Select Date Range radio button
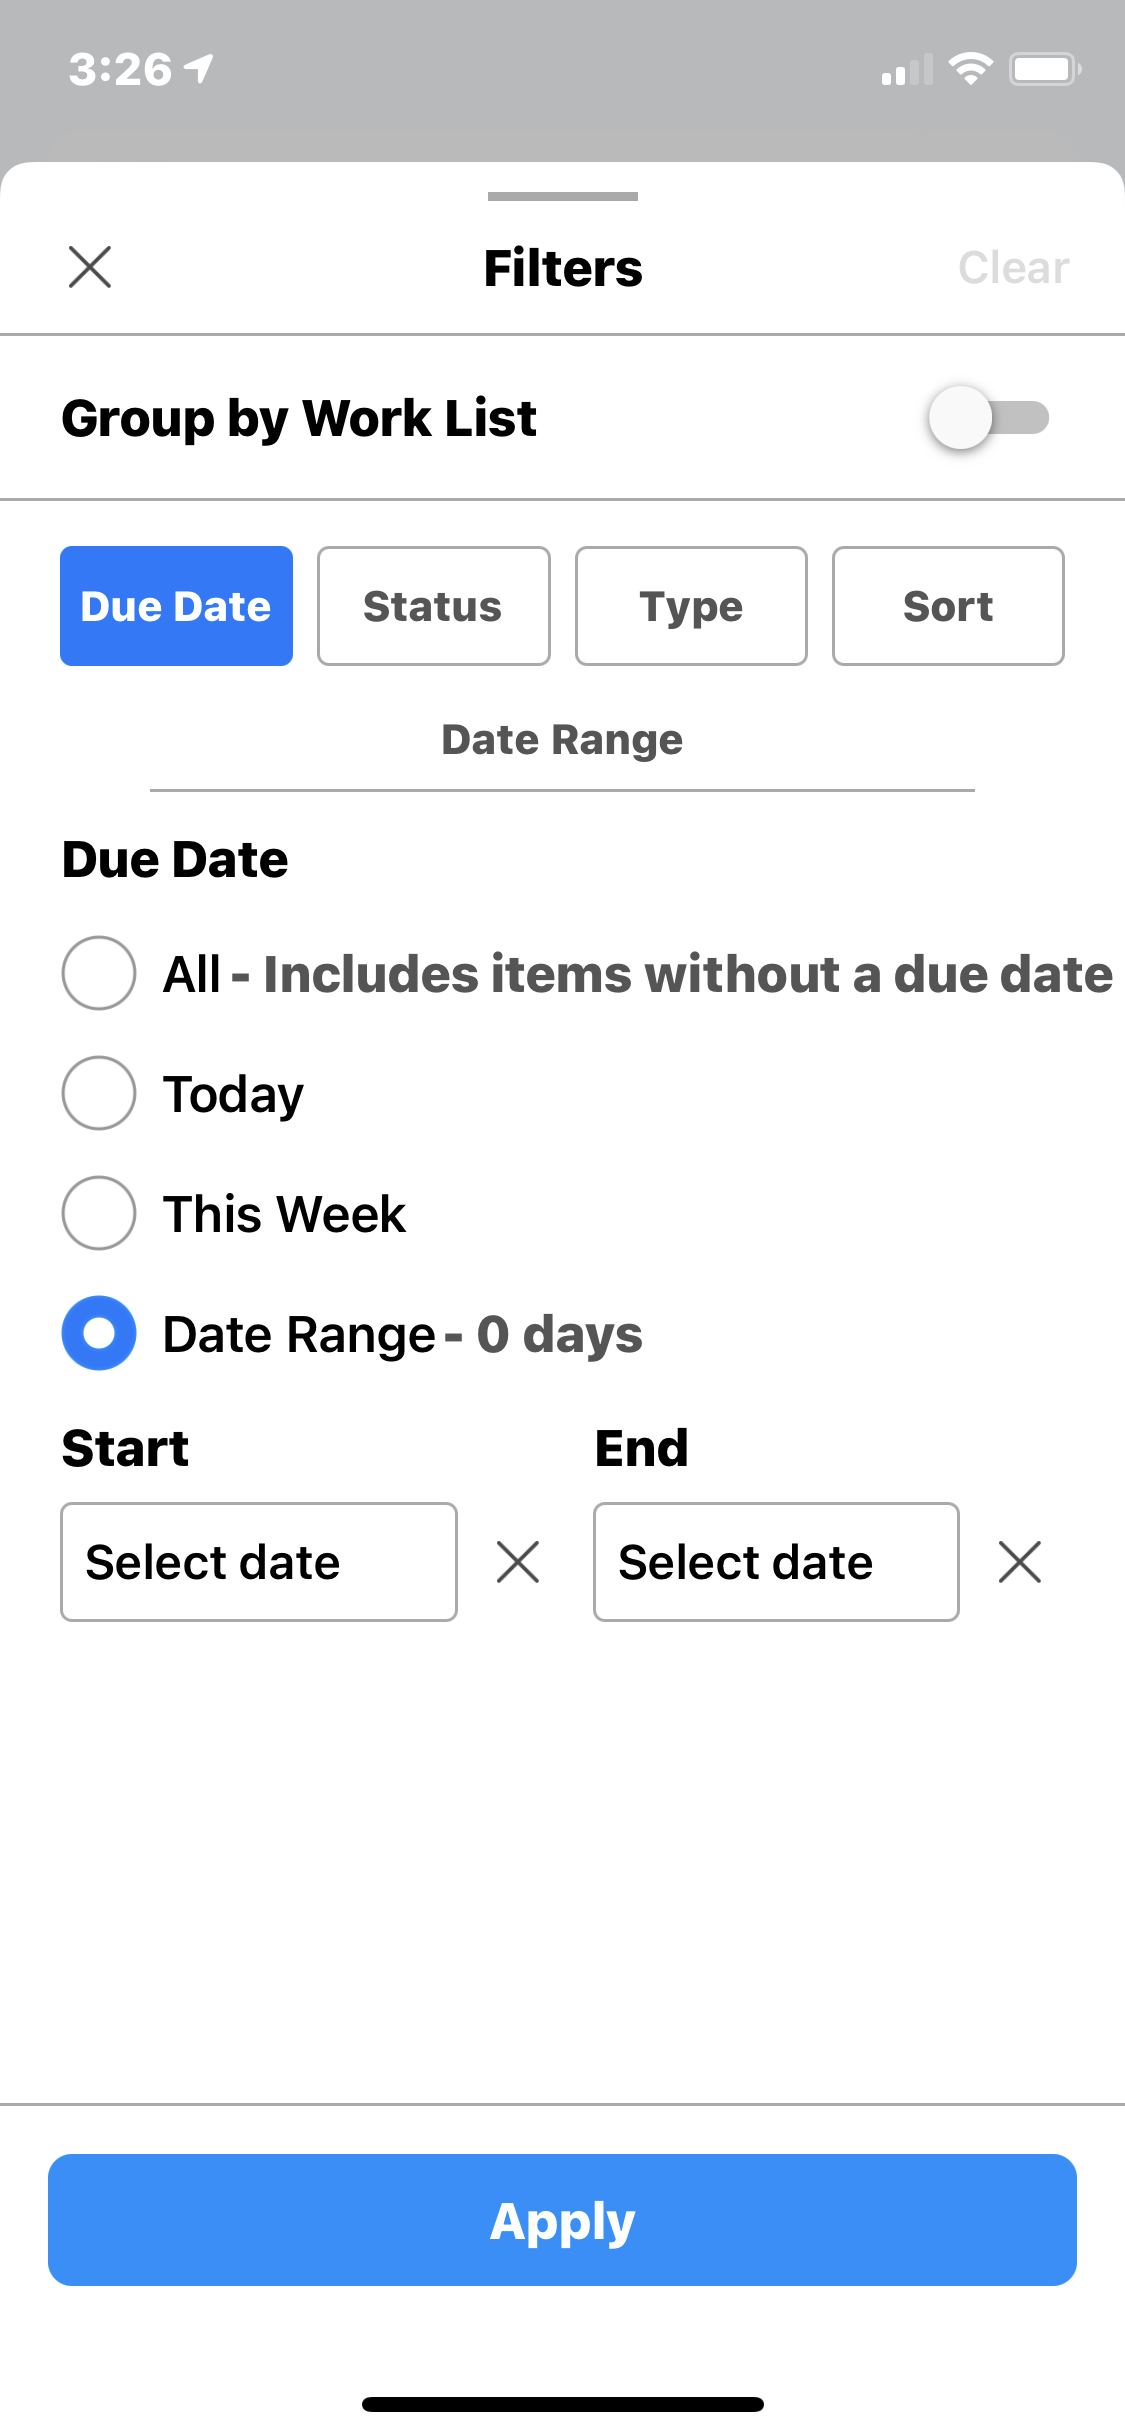 click(x=99, y=1333)
